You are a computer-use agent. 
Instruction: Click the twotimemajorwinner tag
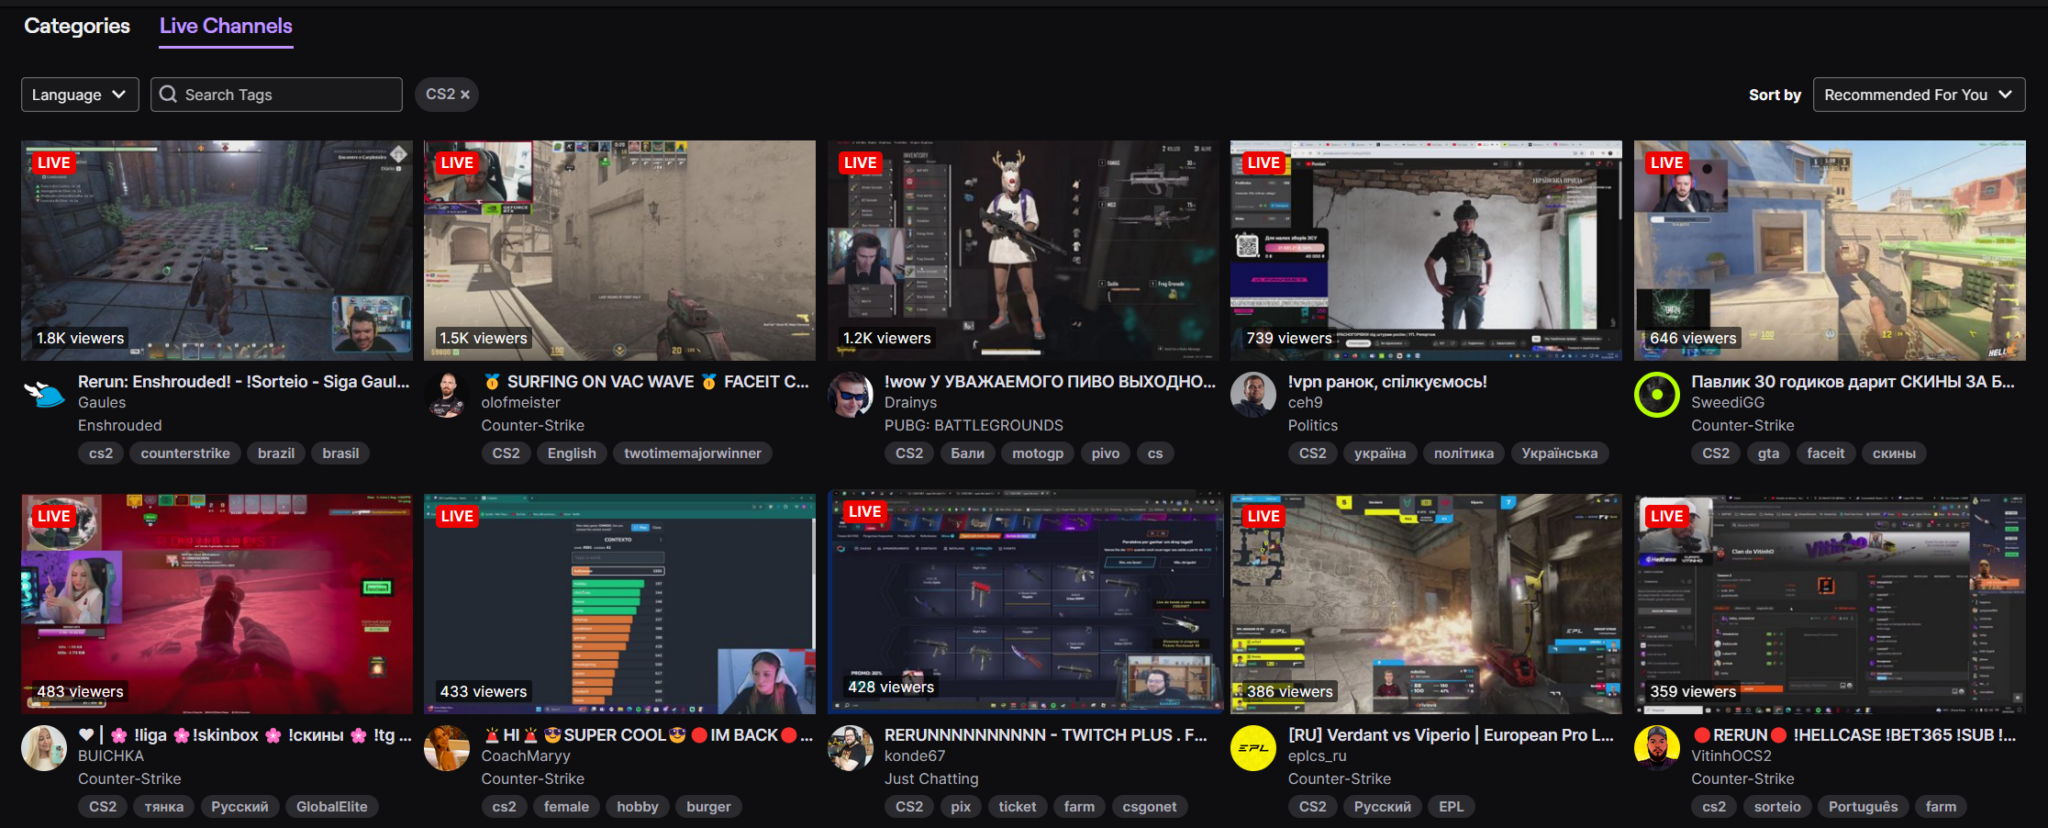693,453
